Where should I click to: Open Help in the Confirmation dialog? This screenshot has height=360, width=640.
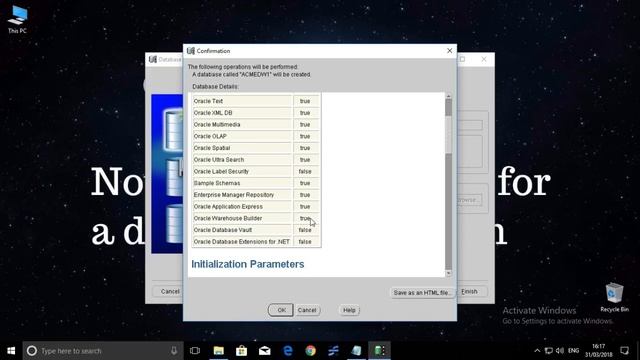click(349, 310)
